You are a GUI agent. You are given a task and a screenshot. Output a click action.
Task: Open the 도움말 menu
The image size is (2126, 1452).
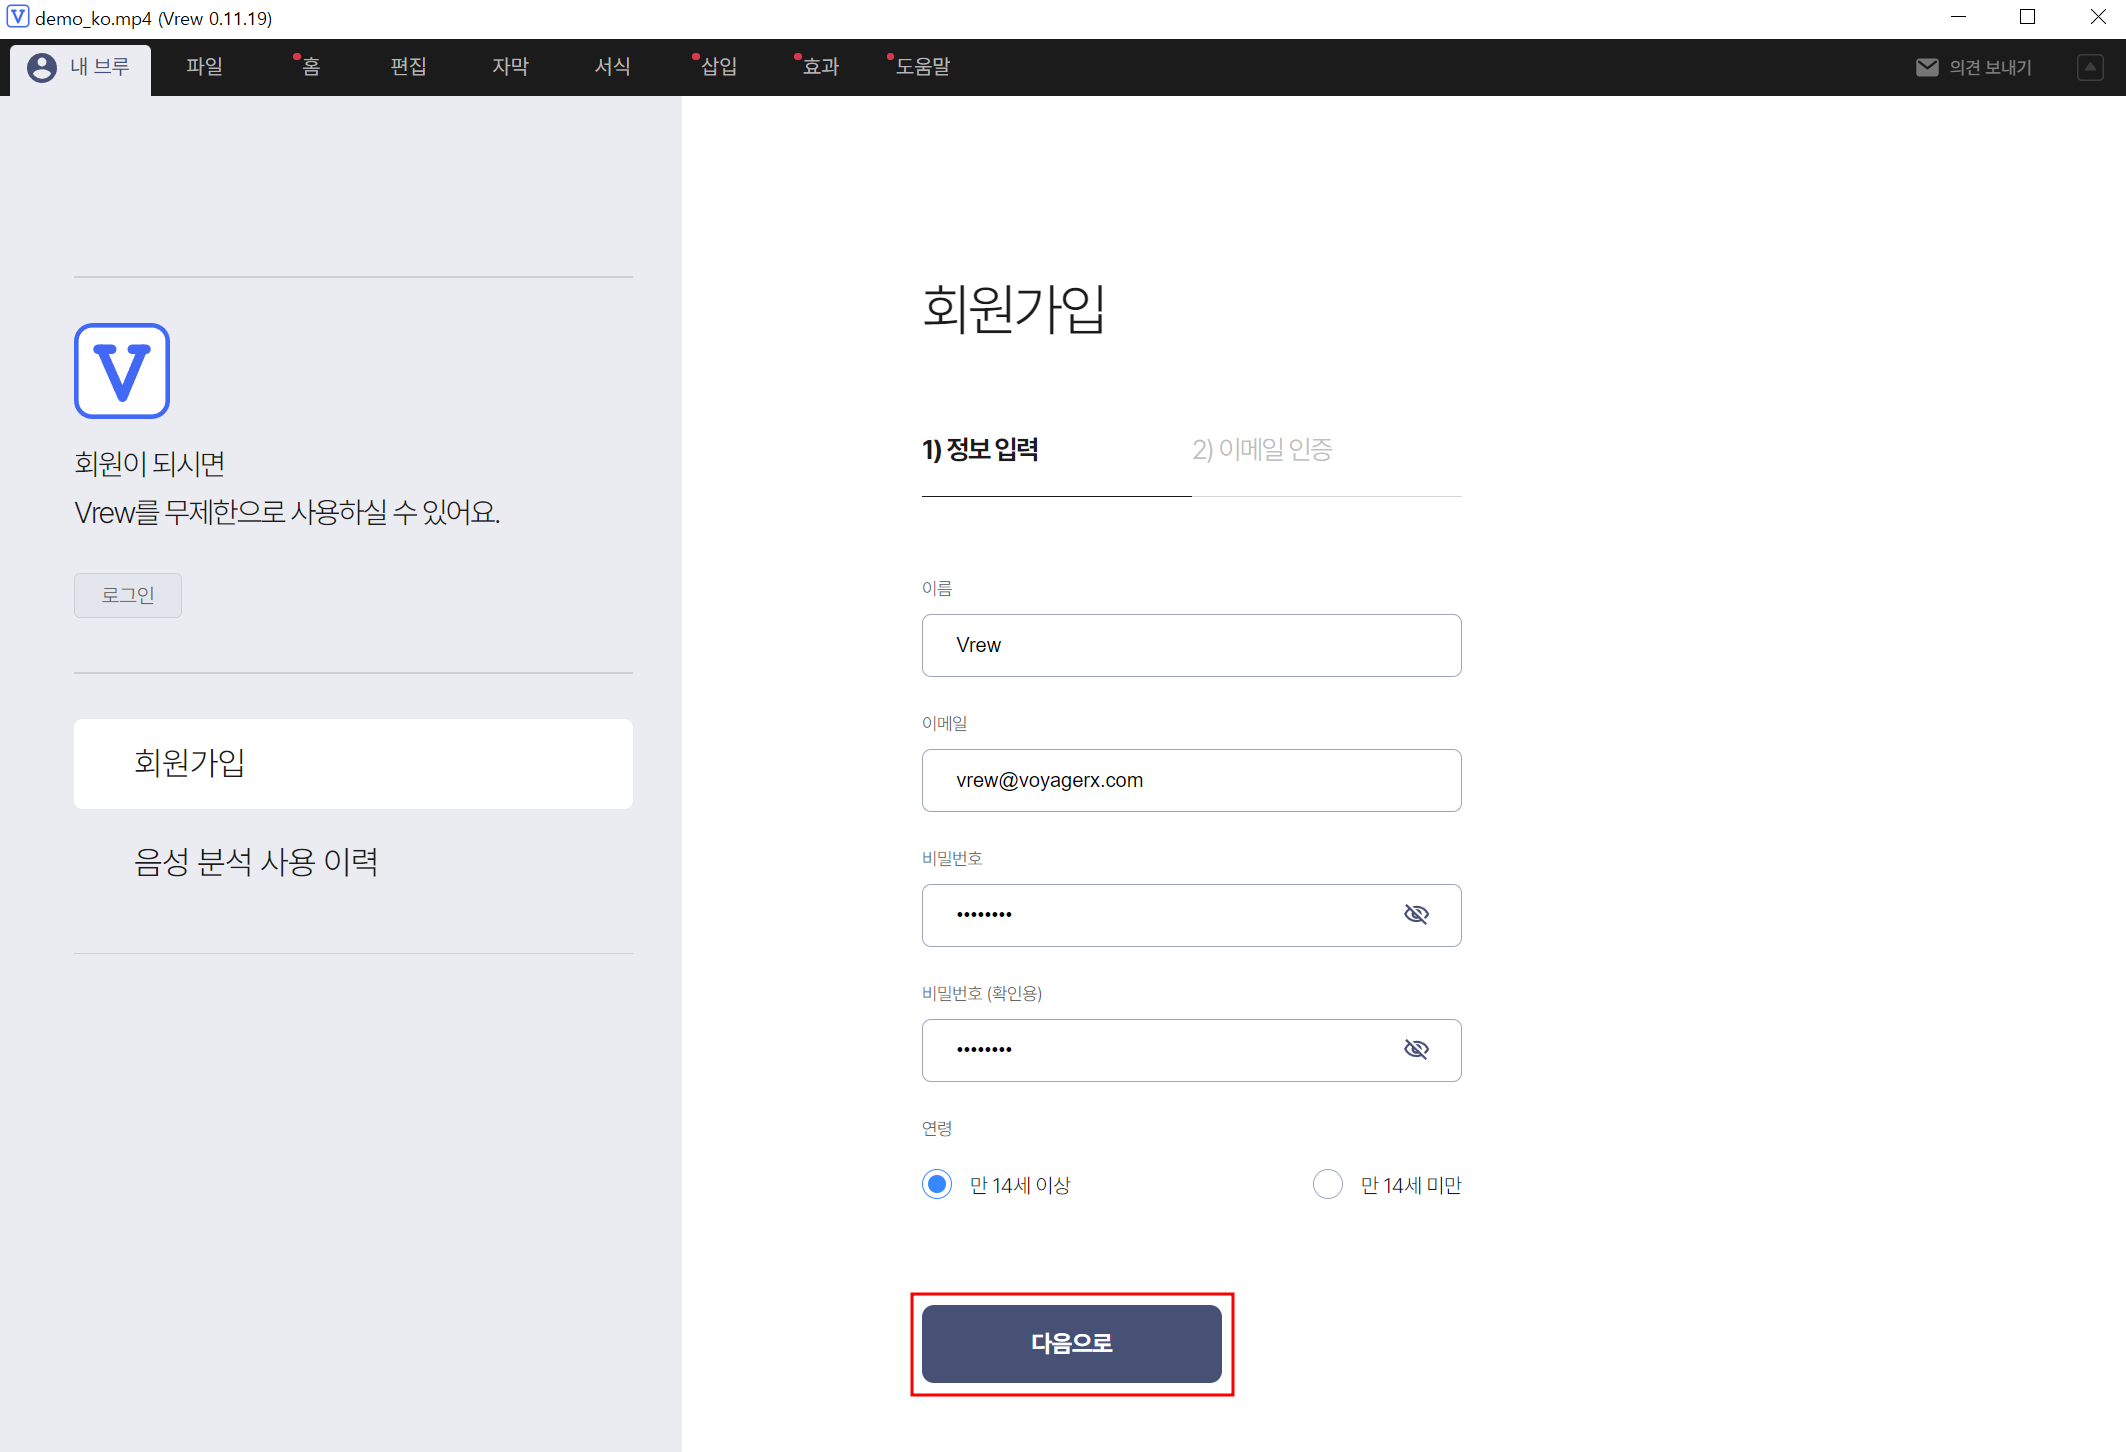[x=922, y=67]
